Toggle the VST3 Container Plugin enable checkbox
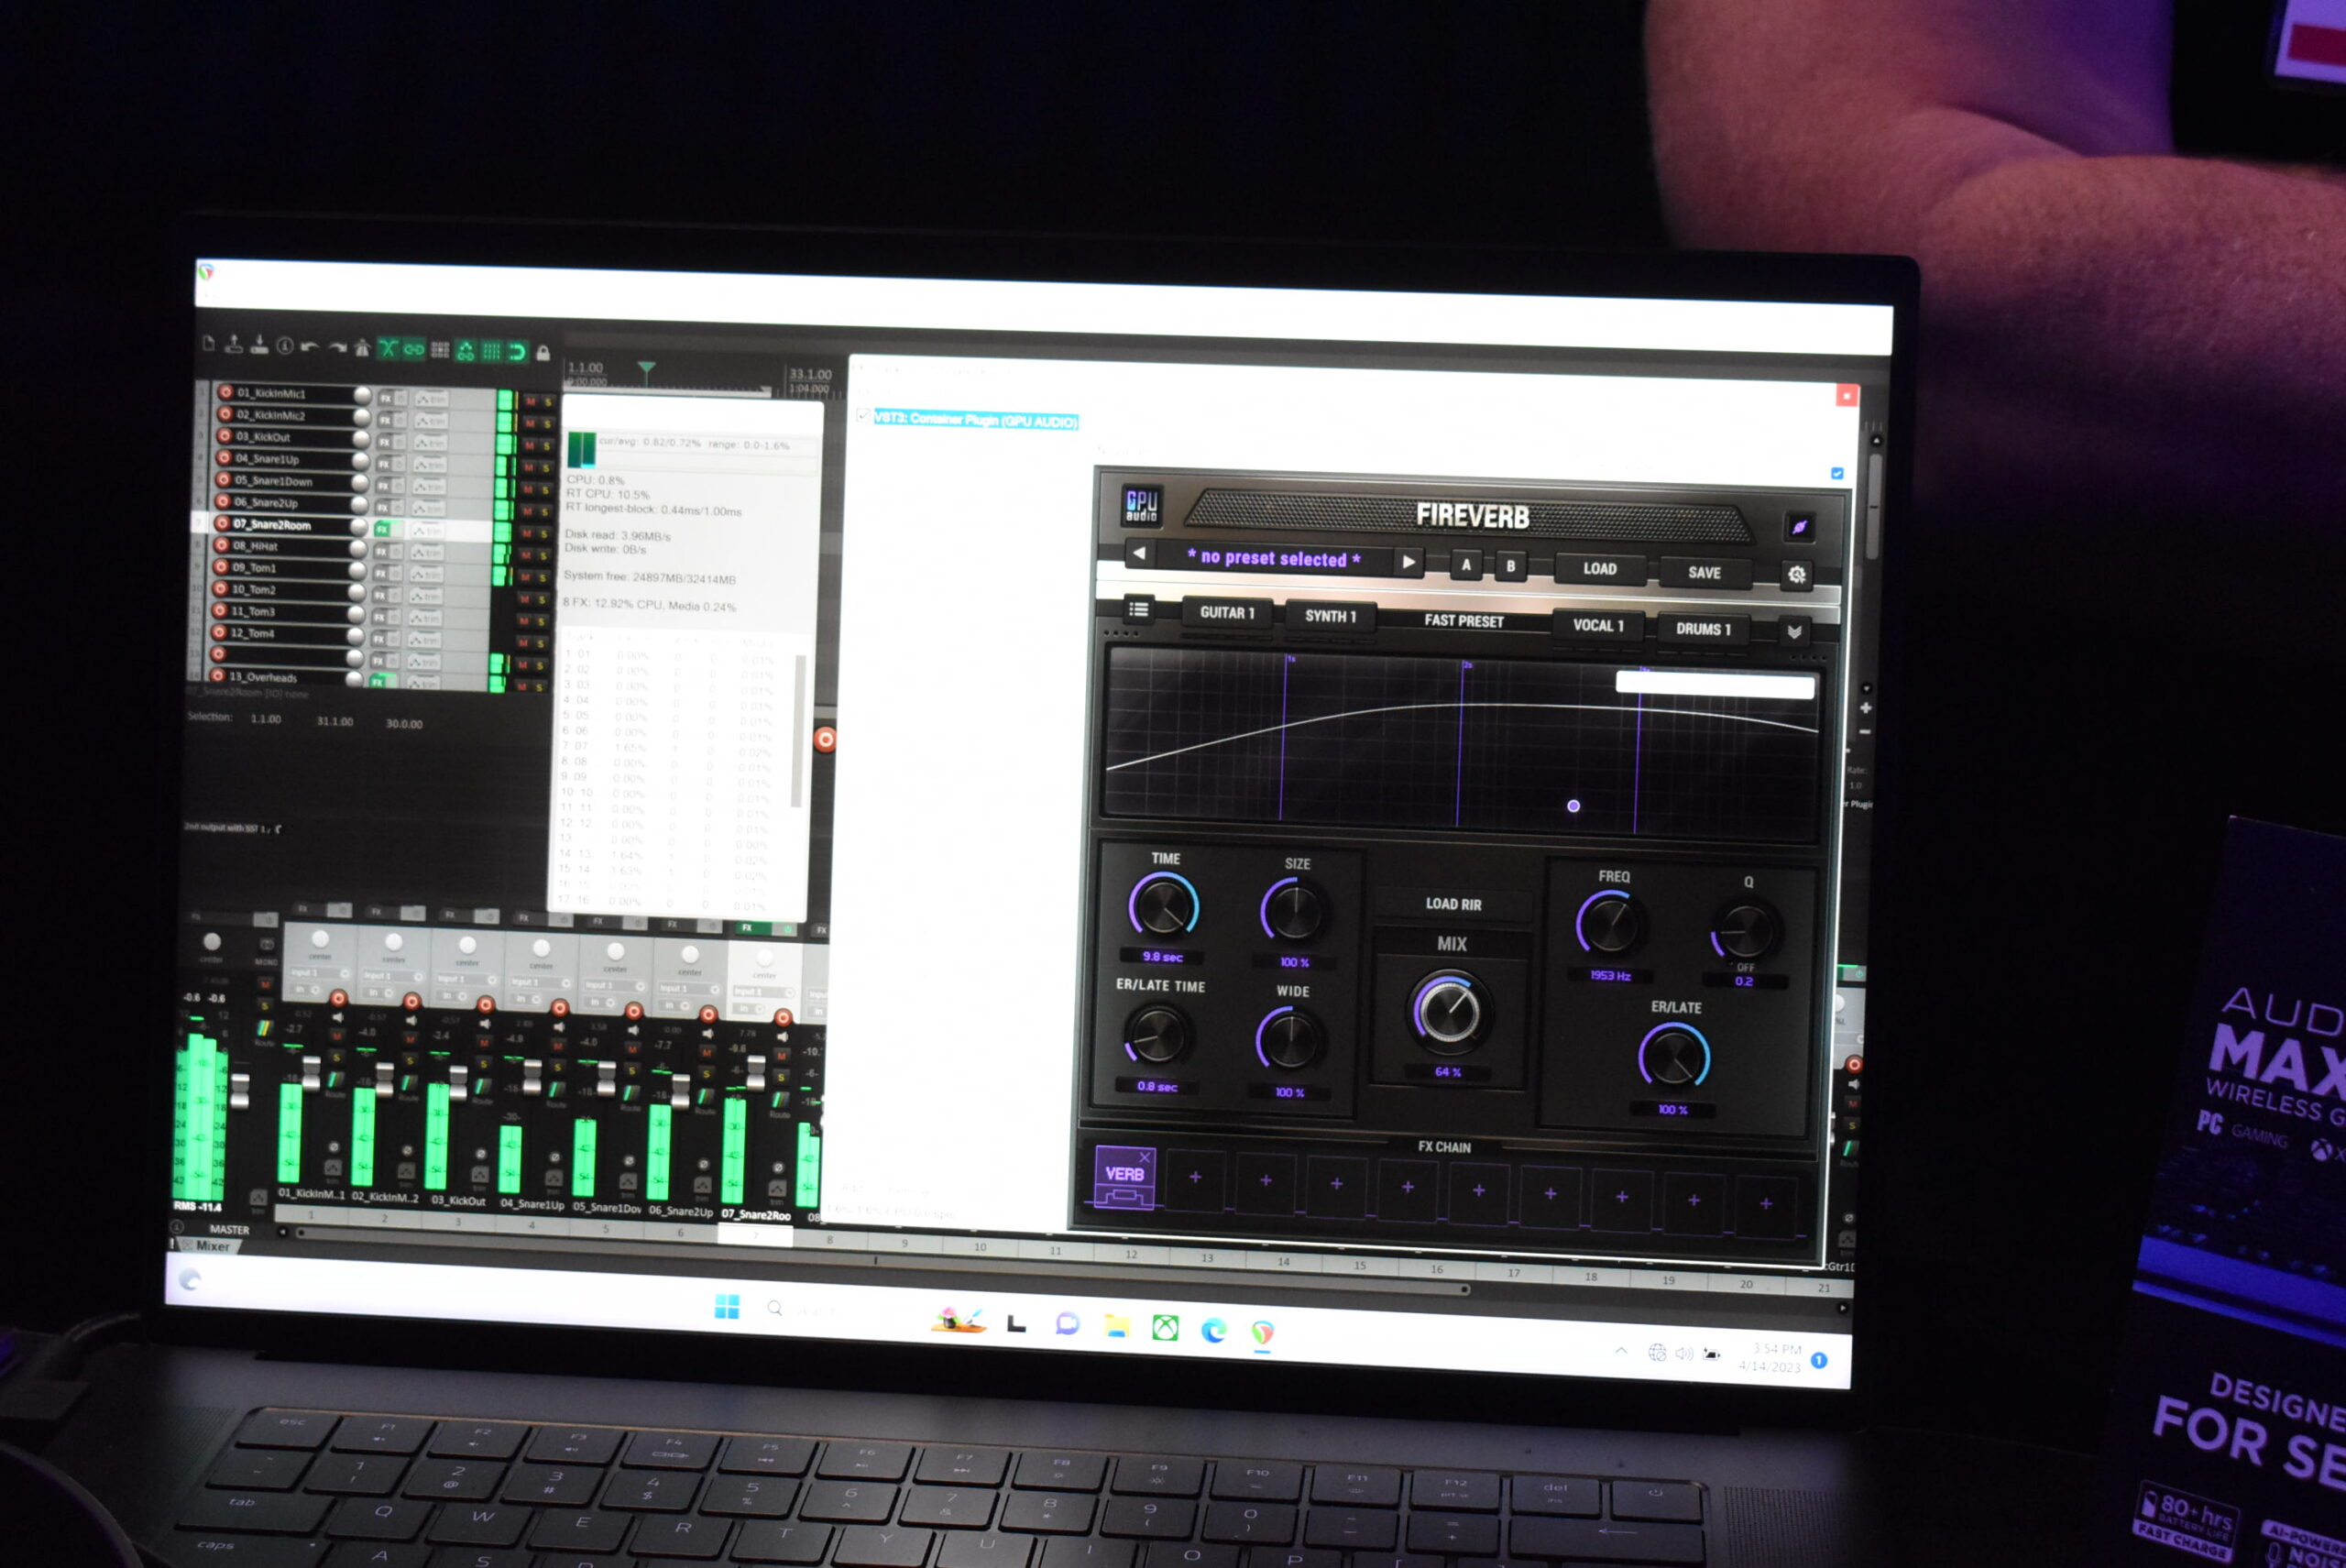 coord(862,415)
